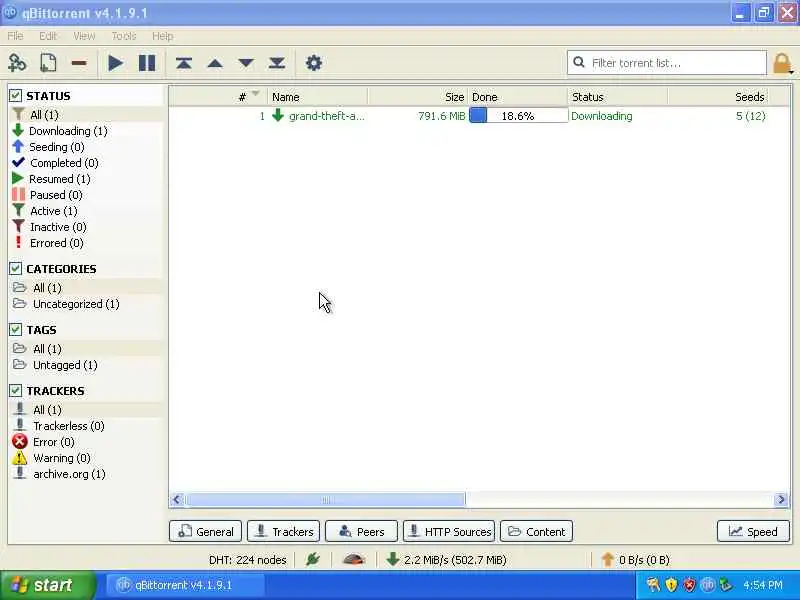Toggle the TRACKERS filter checkbox

coord(15,391)
